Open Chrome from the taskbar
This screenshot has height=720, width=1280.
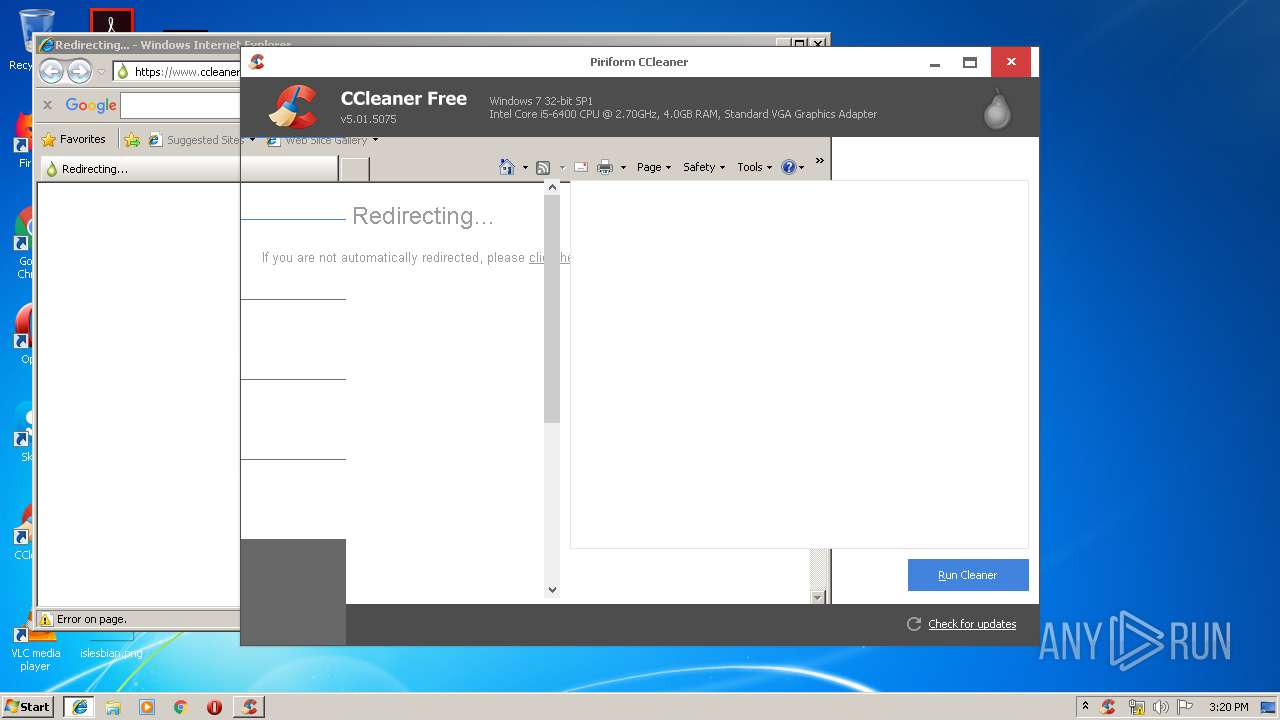pos(180,707)
